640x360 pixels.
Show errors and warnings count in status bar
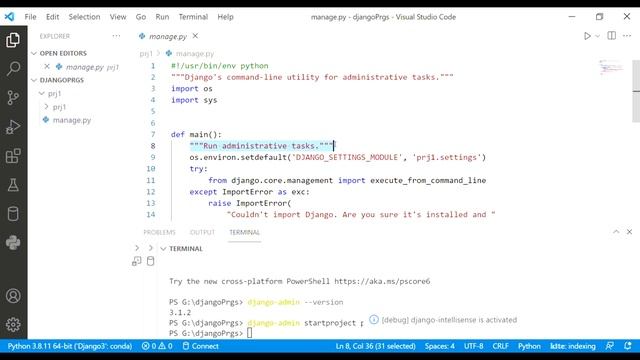[157, 346]
